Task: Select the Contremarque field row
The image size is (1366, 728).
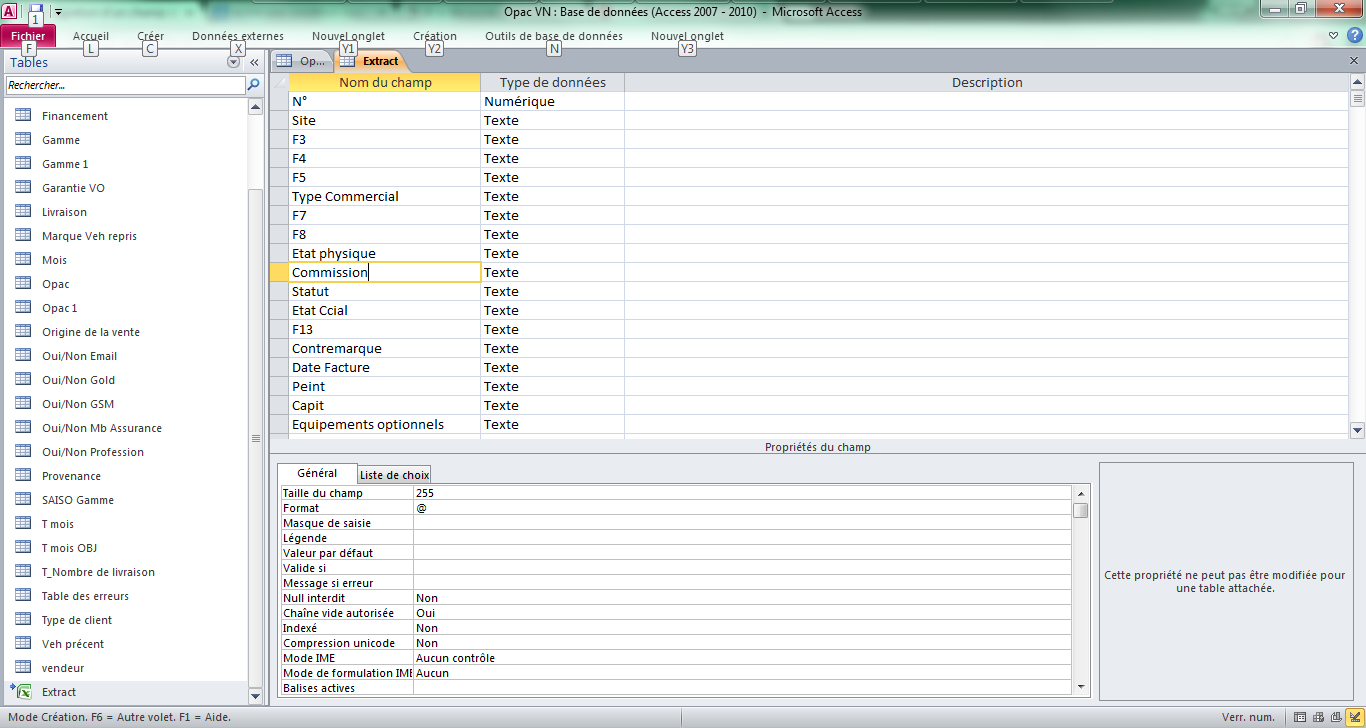Action: click(385, 348)
